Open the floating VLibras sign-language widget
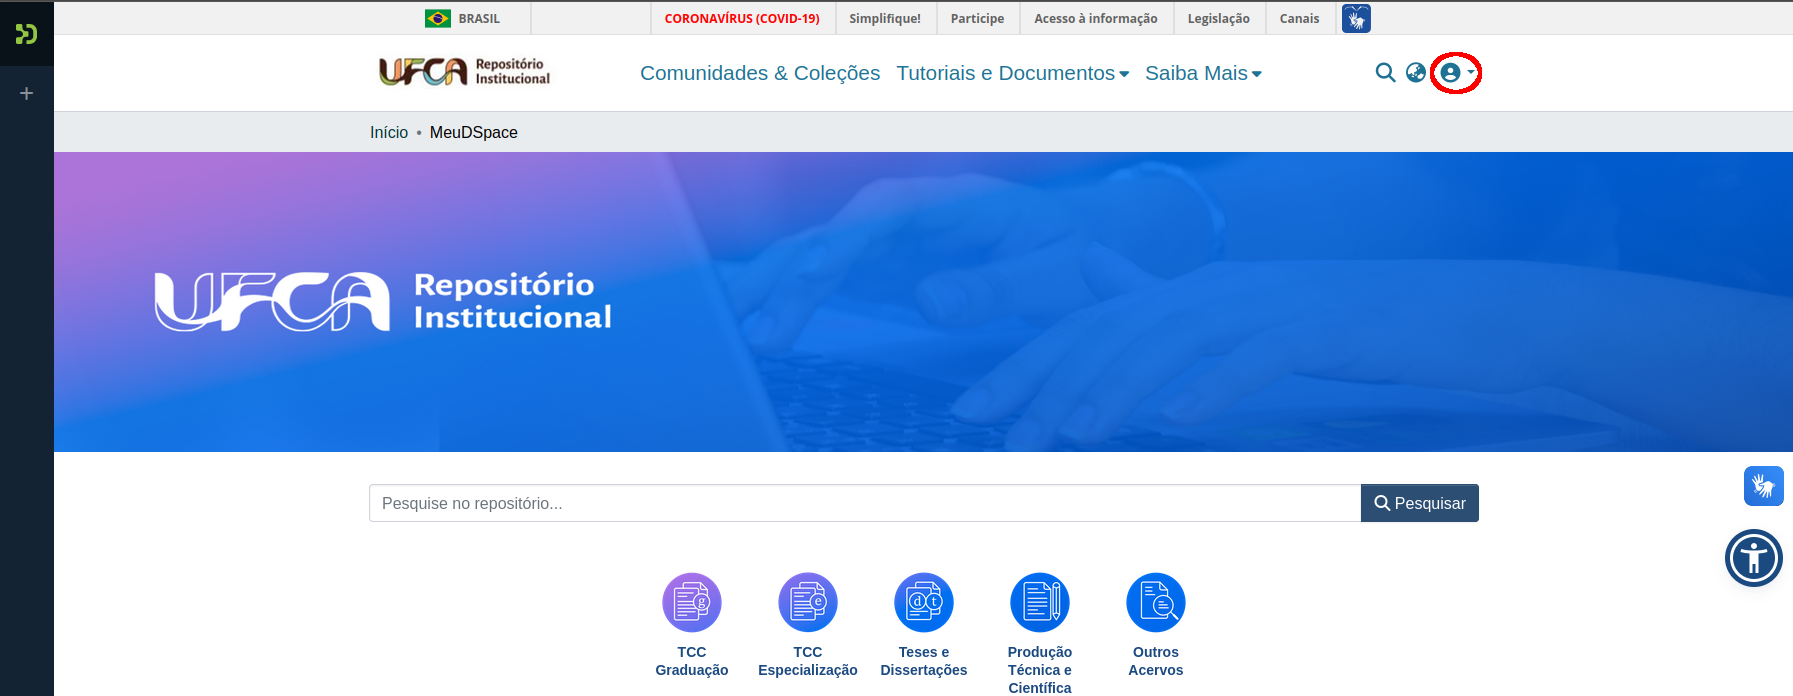The height and width of the screenshot is (696, 1793). point(1764,486)
